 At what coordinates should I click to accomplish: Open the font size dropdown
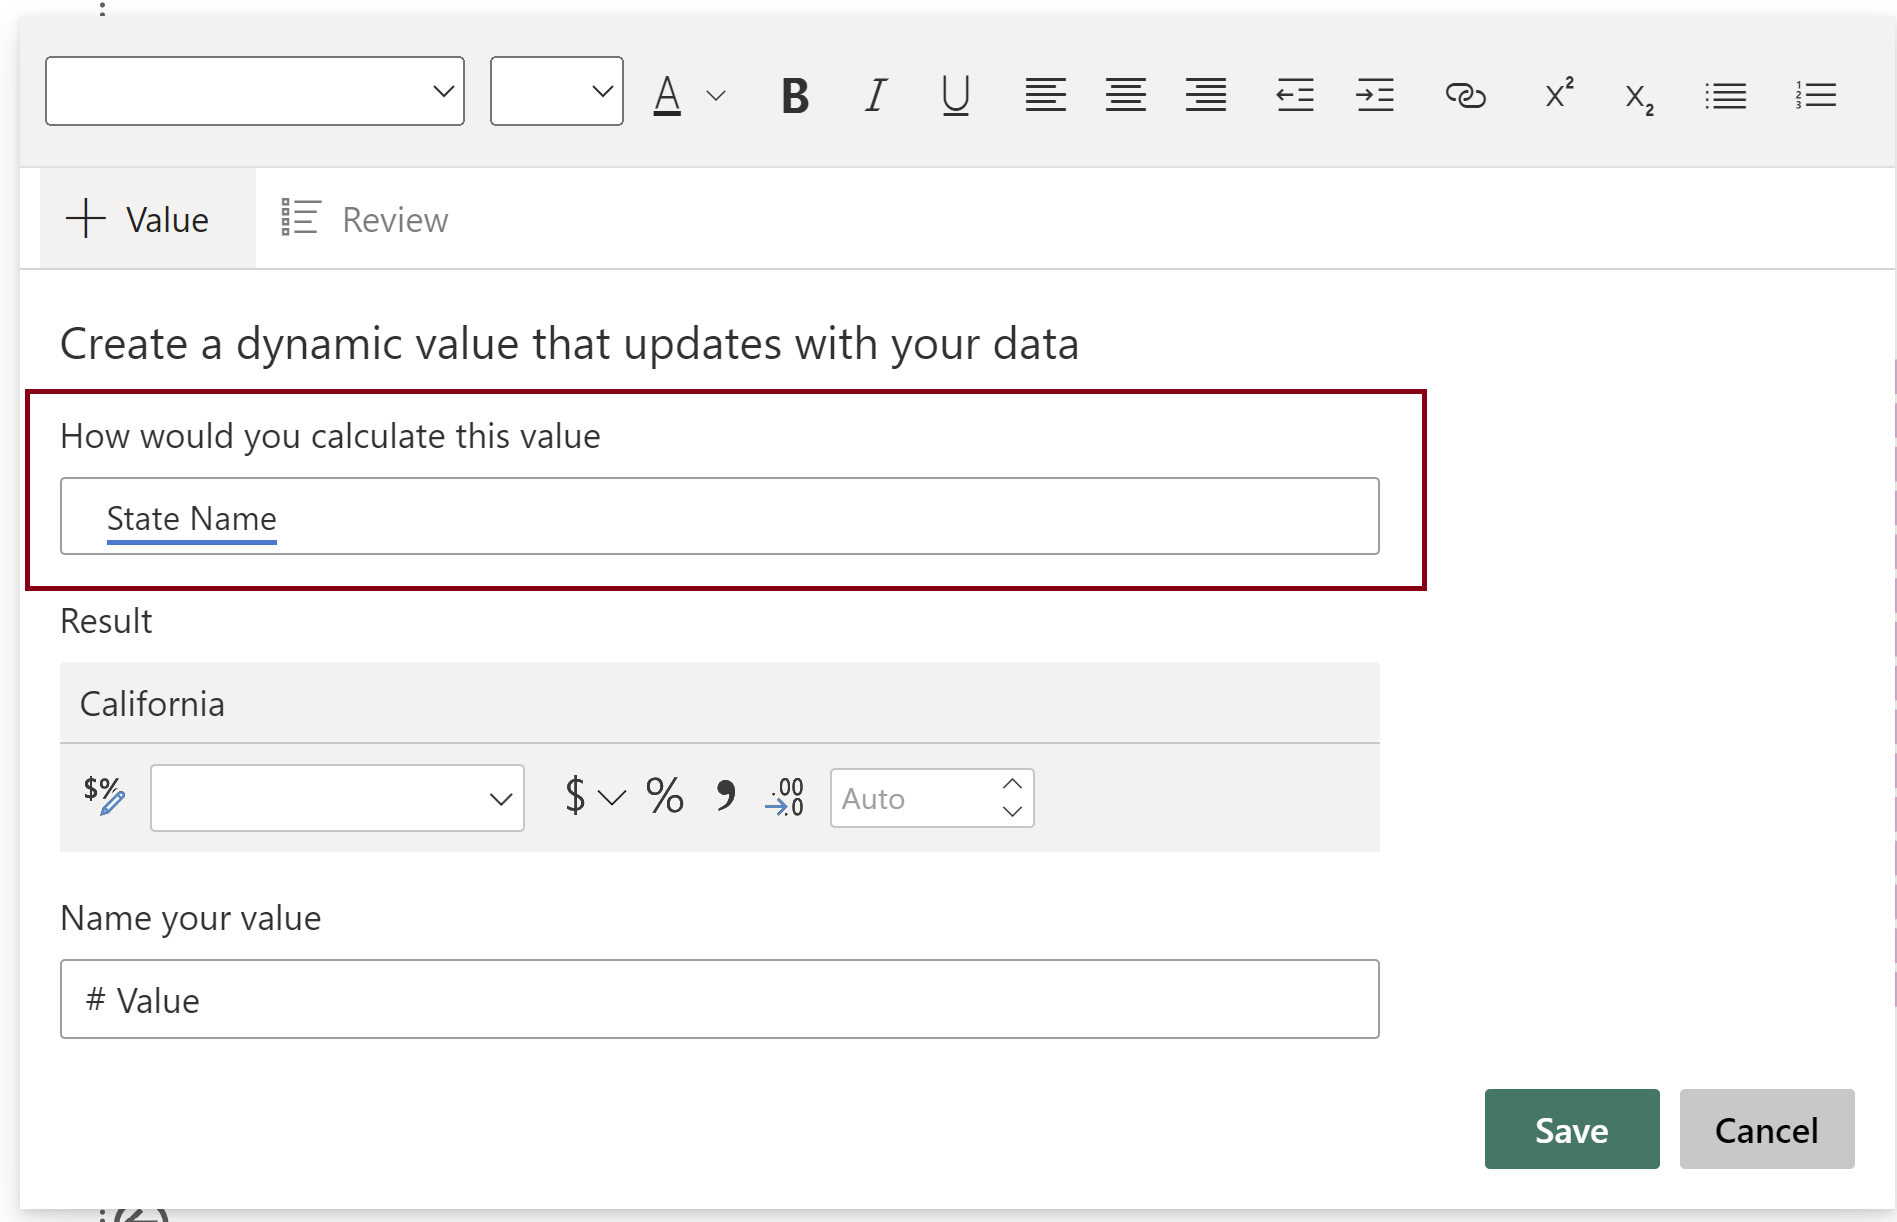(x=557, y=91)
